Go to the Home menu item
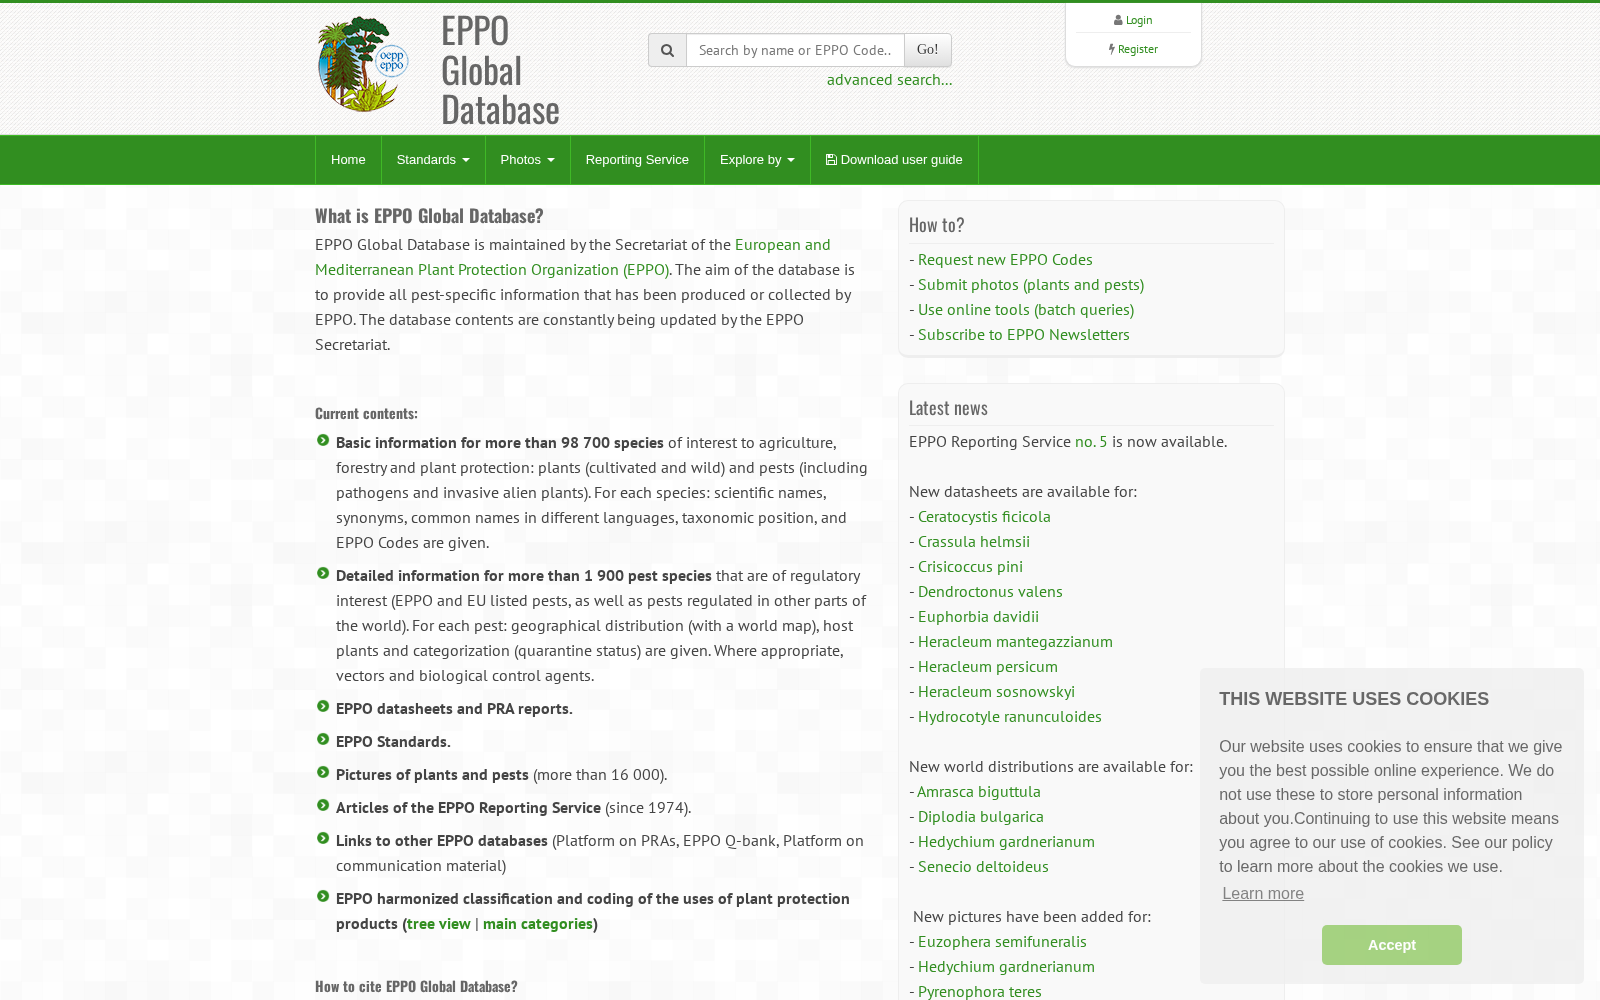The image size is (1600, 1000). pos(348,160)
